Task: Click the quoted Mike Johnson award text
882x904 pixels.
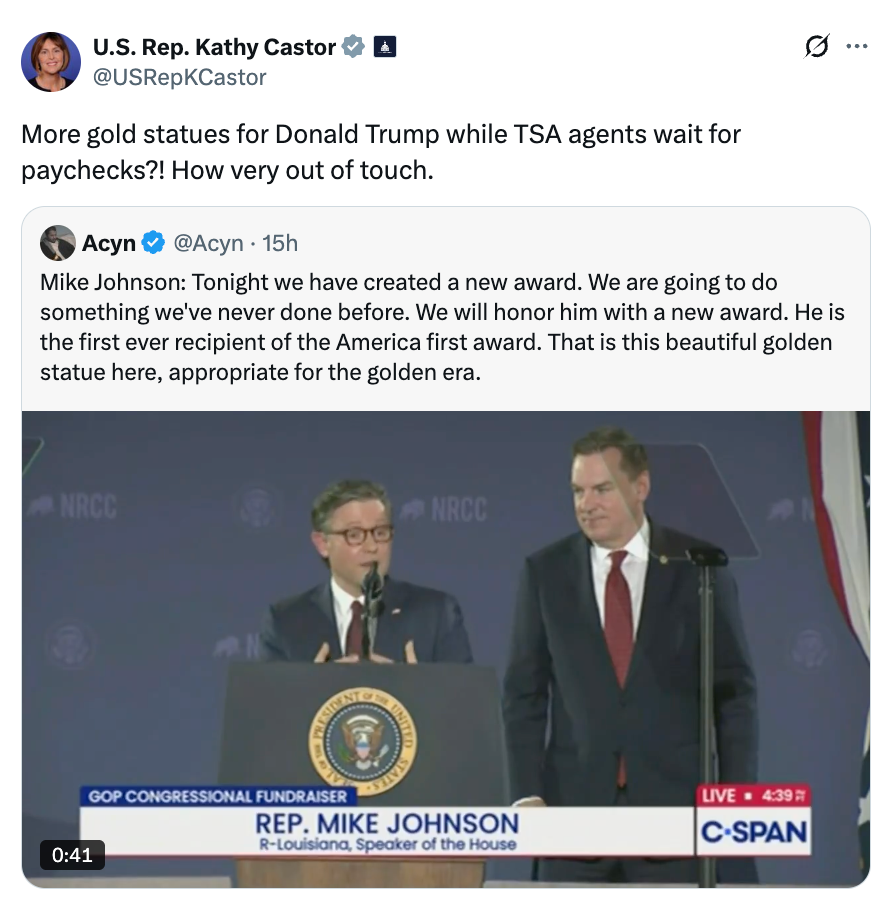Action: [x=440, y=326]
